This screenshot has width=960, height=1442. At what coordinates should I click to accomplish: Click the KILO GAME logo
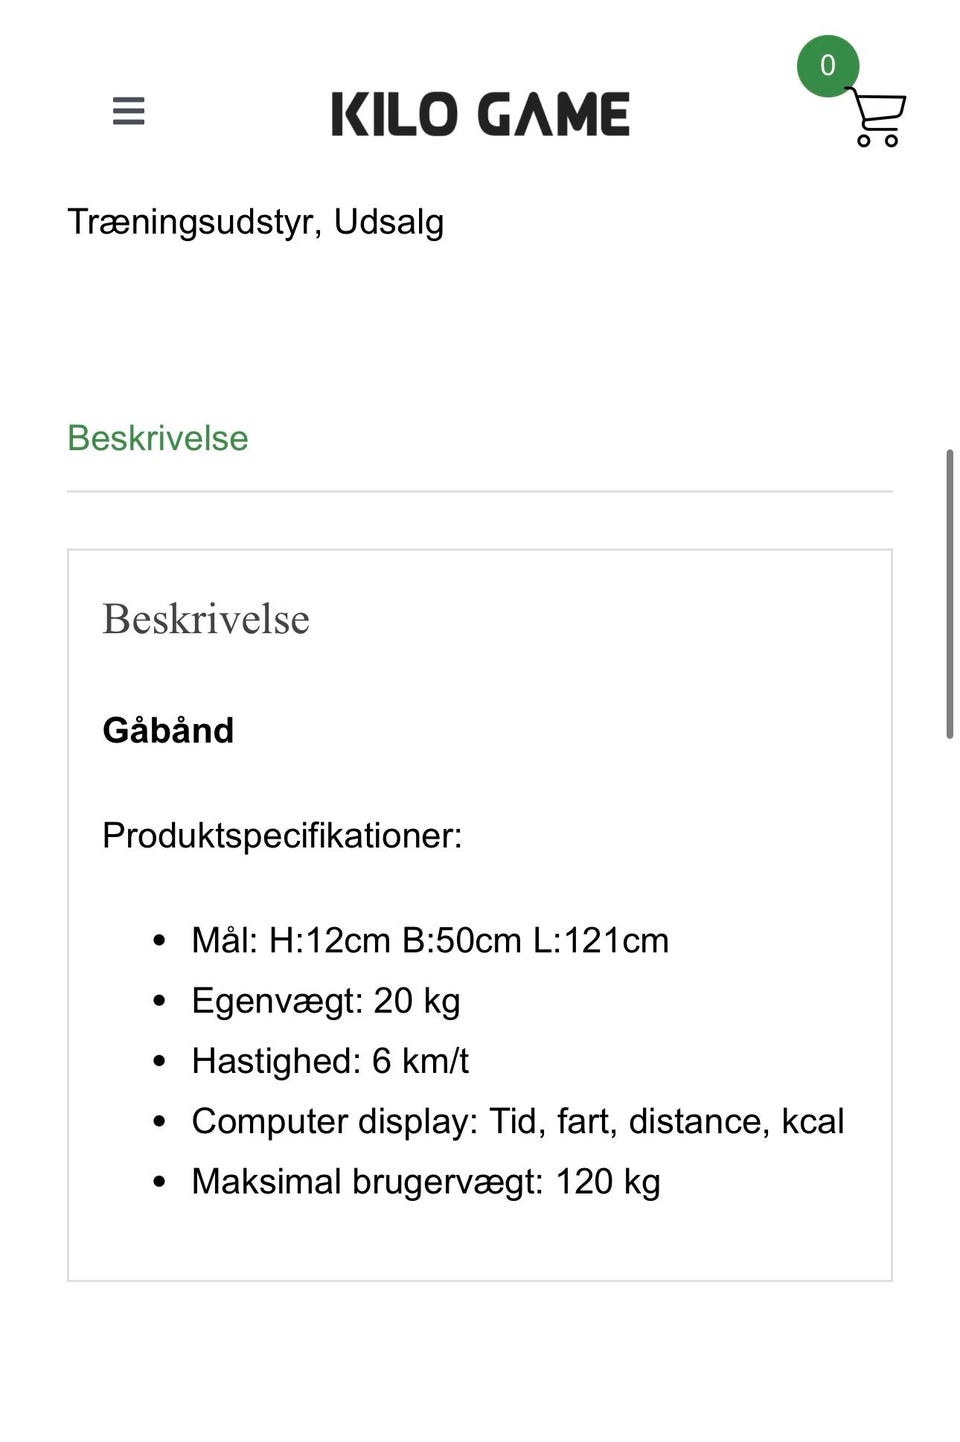(x=480, y=112)
